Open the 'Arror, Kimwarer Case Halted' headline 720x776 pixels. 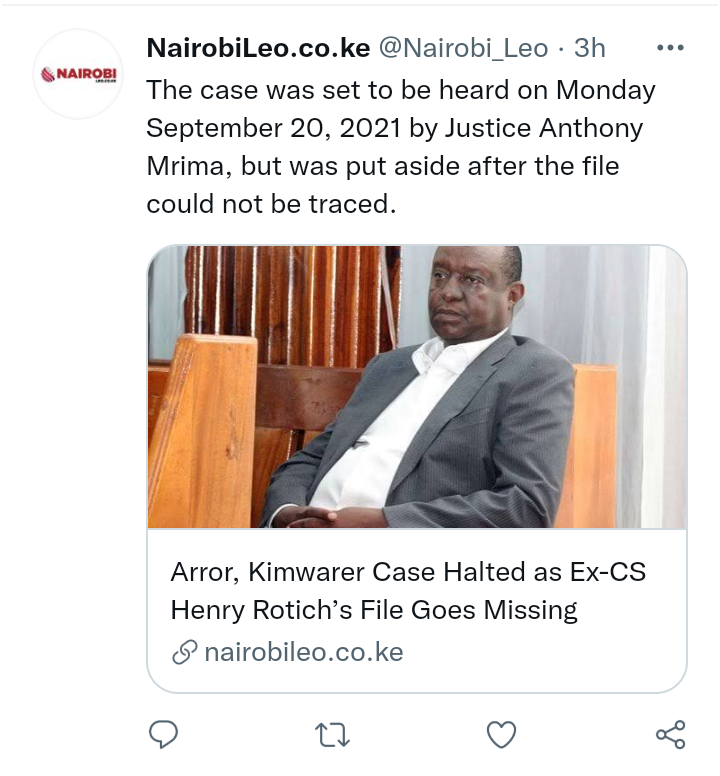[408, 572]
